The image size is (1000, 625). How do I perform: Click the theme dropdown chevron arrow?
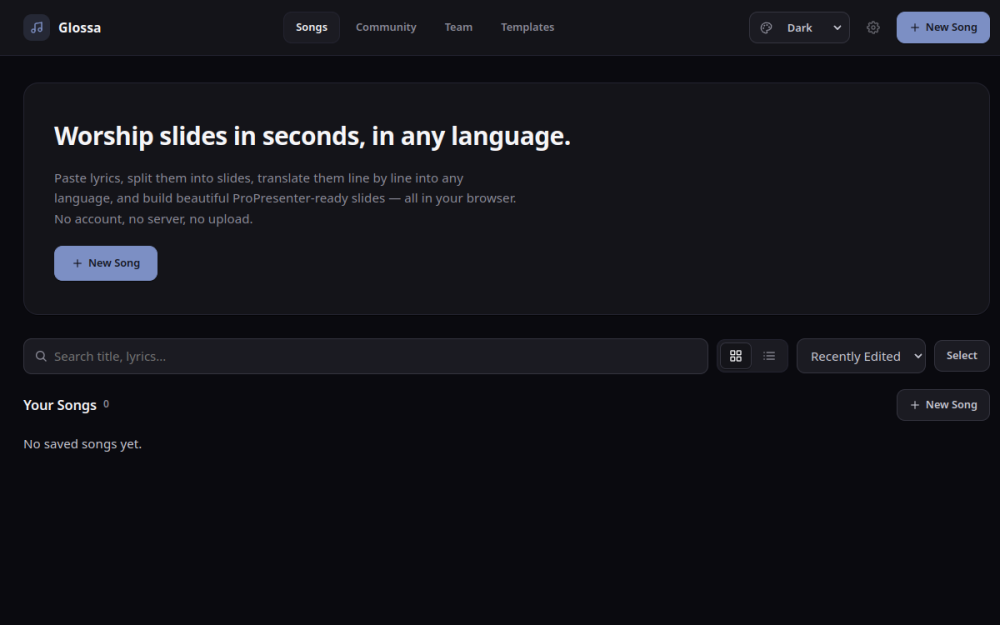[x=837, y=27]
